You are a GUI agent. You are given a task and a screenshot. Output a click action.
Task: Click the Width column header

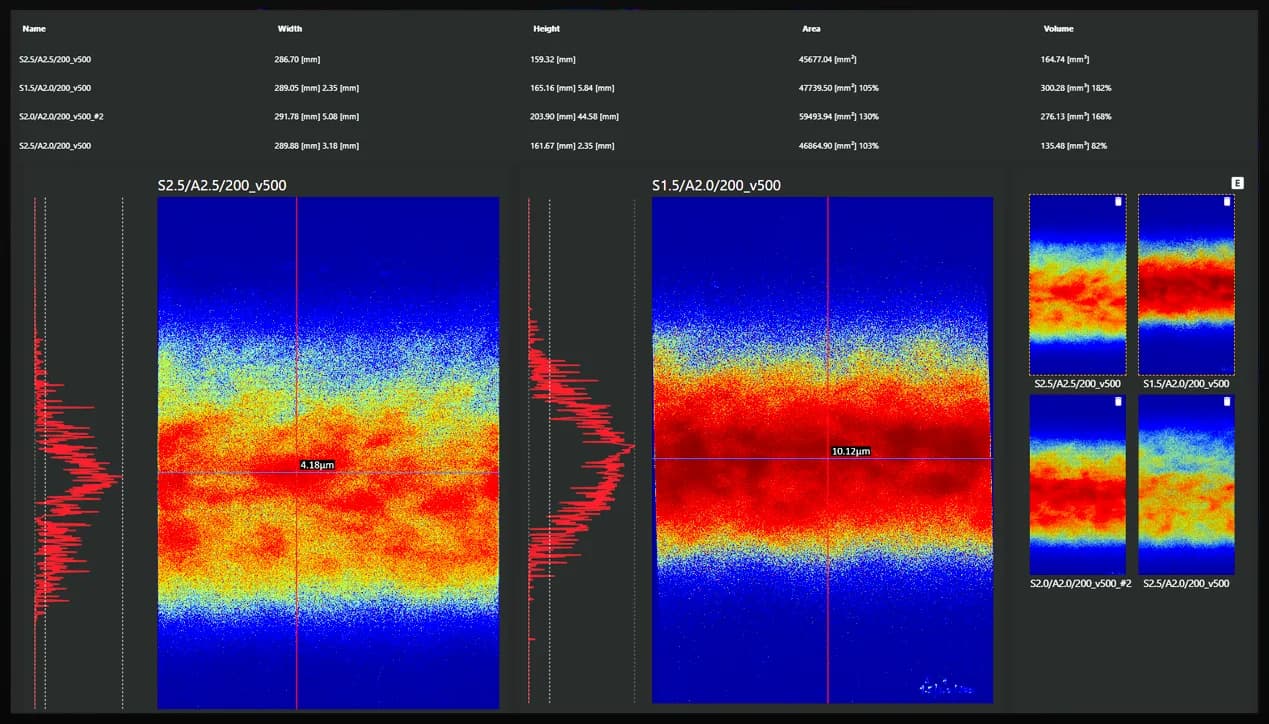(x=288, y=29)
